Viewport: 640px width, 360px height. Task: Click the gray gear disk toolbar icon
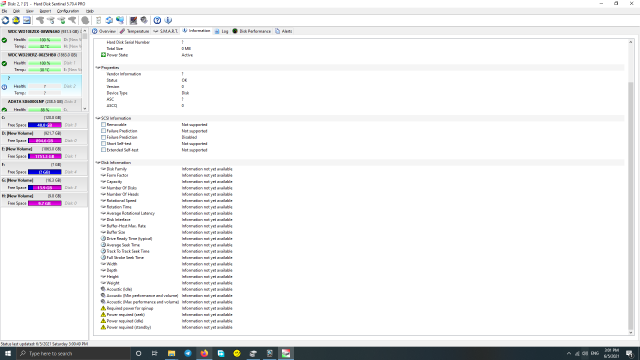144,20
